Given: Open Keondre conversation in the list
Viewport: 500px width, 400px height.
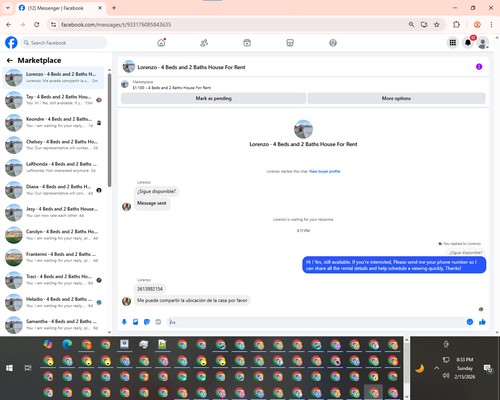Looking at the screenshot, I should coord(53,123).
